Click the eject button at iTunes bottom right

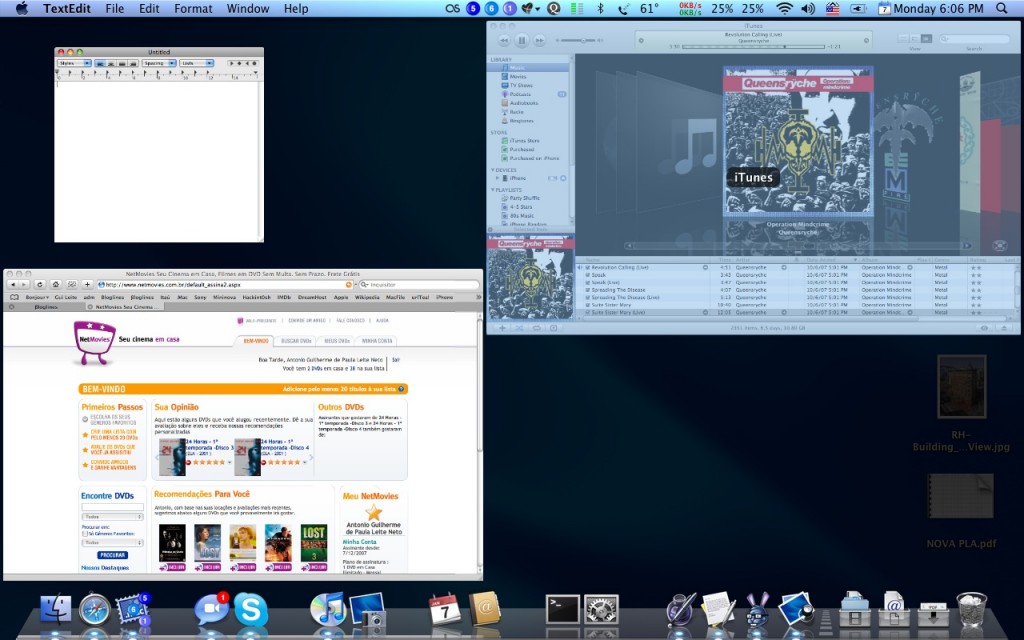coord(1004,328)
